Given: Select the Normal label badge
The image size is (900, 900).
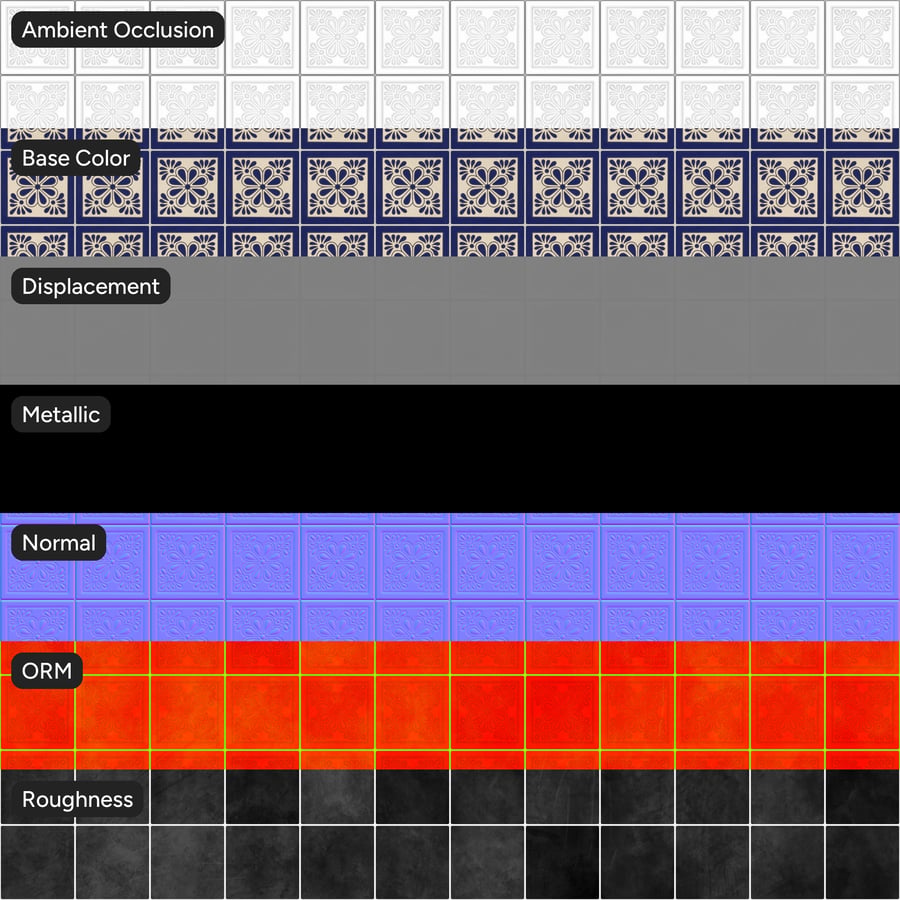Looking at the screenshot, I should (x=59, y=542).
